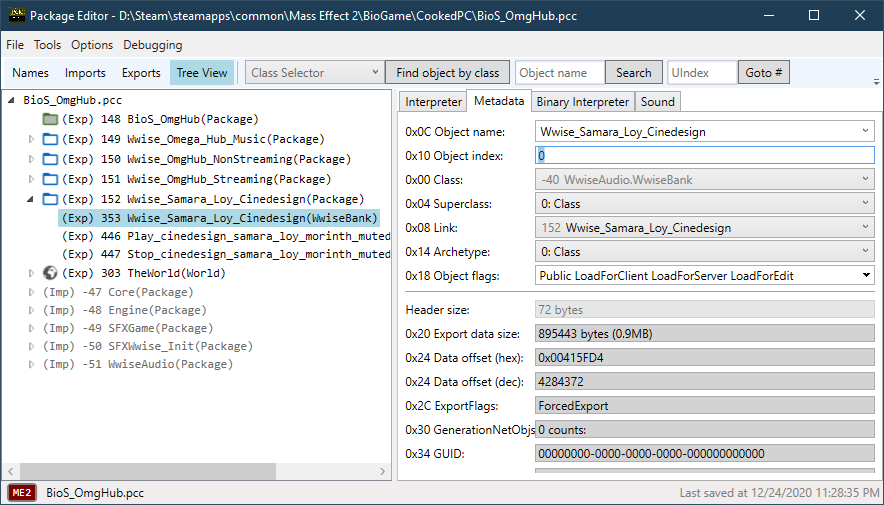The width and height of the screenshot is (884, 505).
Task: Switch to the Binary Interpreter tab
Action: coord(582,102)
